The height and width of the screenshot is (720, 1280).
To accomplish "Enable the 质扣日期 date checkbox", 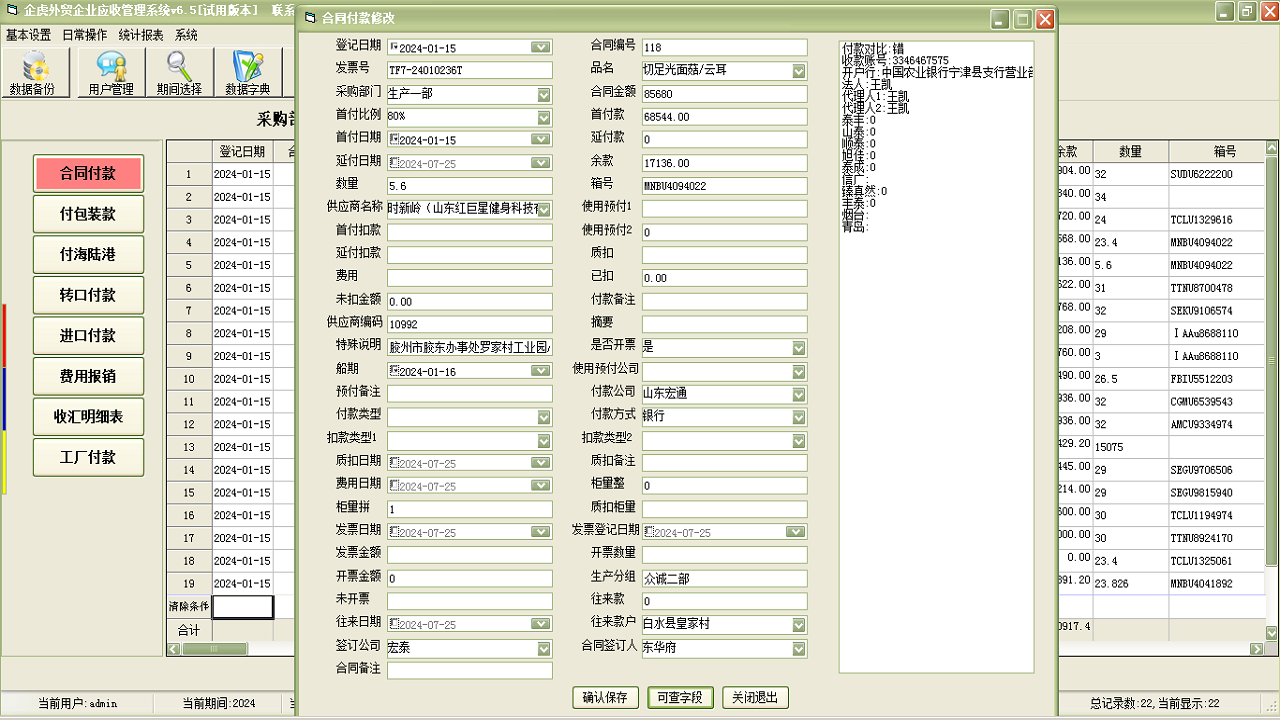I will [393, 463].
